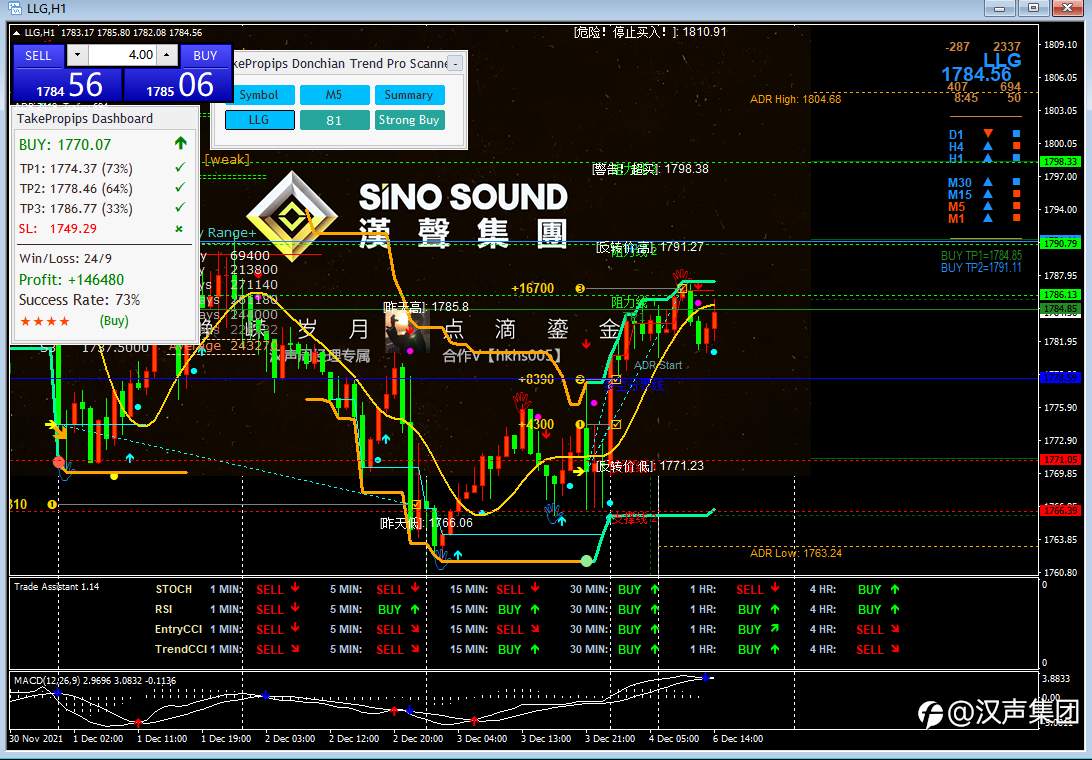Click the TrendCCI 1 HR BUY cell
This screenshot has width=1092, height=760.
click(758, 649)
